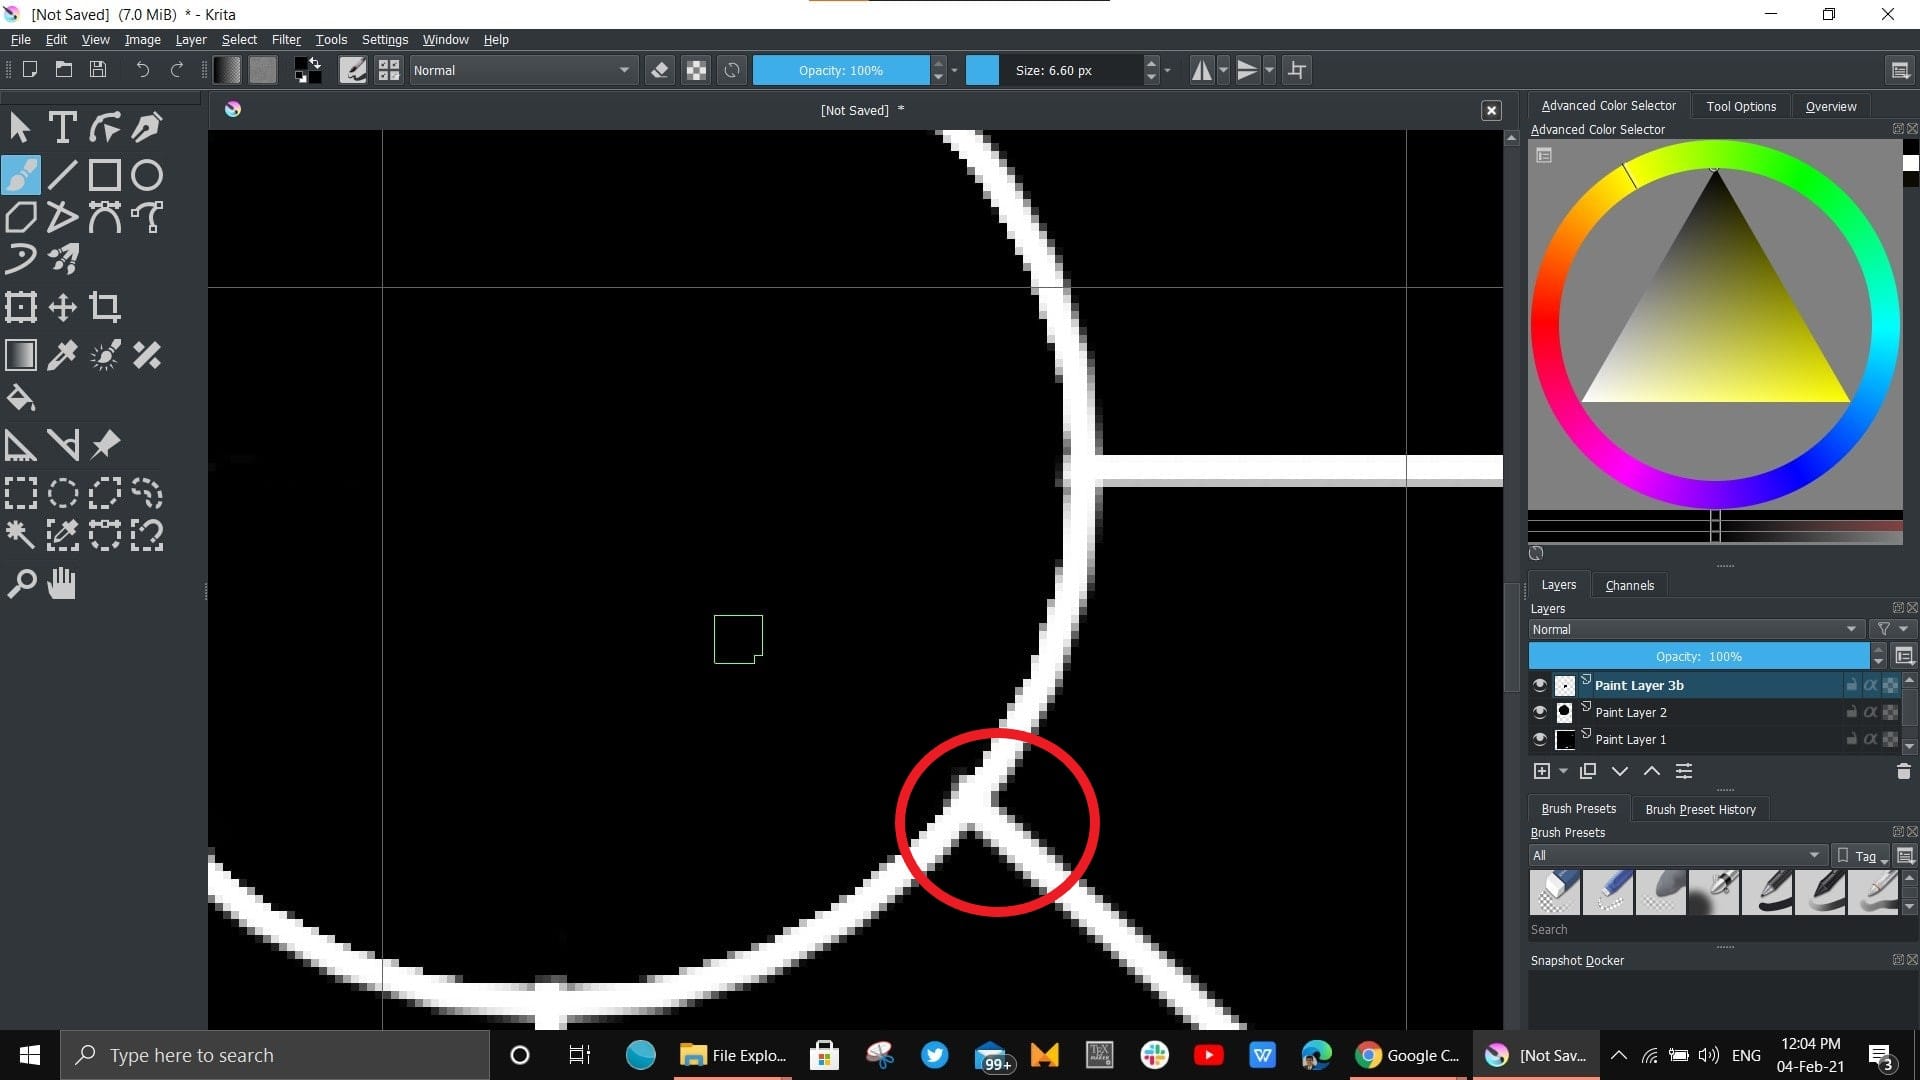
Task: Click the layer Opacity 100% slider
Action: pos(1699,656)
